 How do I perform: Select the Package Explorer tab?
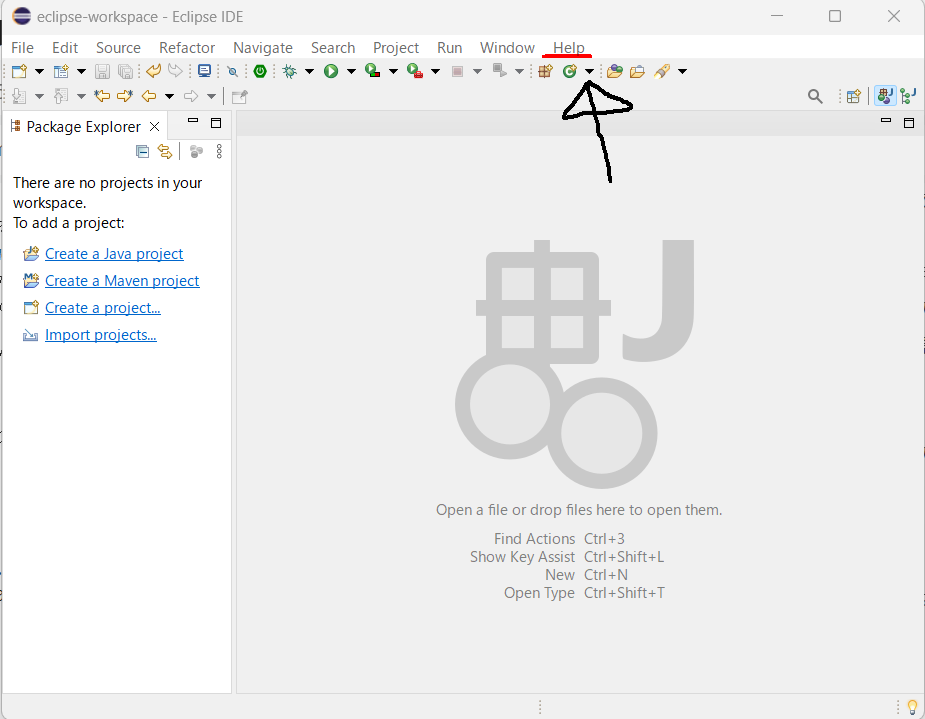click(83, 126)
